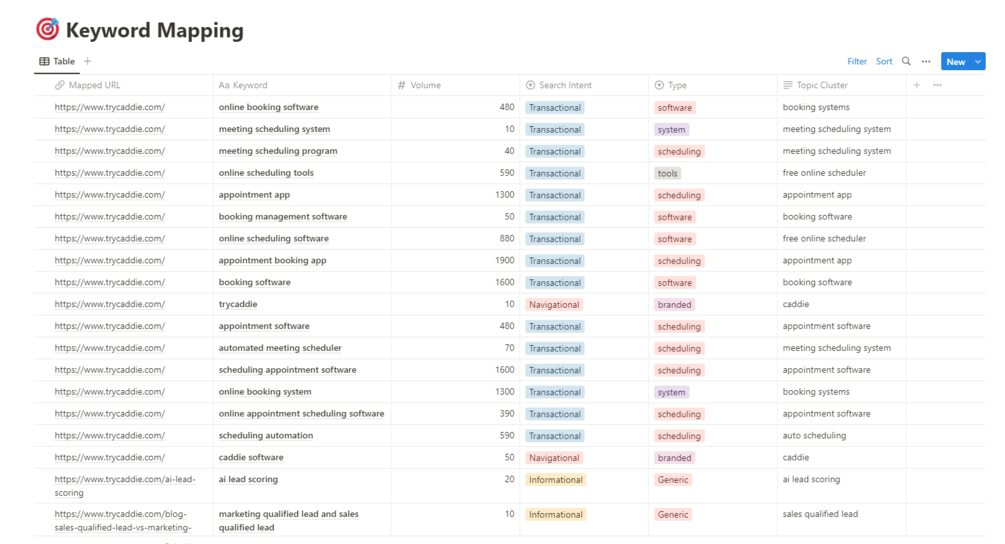Add a new property column
This screenshot has height=544, width=1005.
click(916, 85)
